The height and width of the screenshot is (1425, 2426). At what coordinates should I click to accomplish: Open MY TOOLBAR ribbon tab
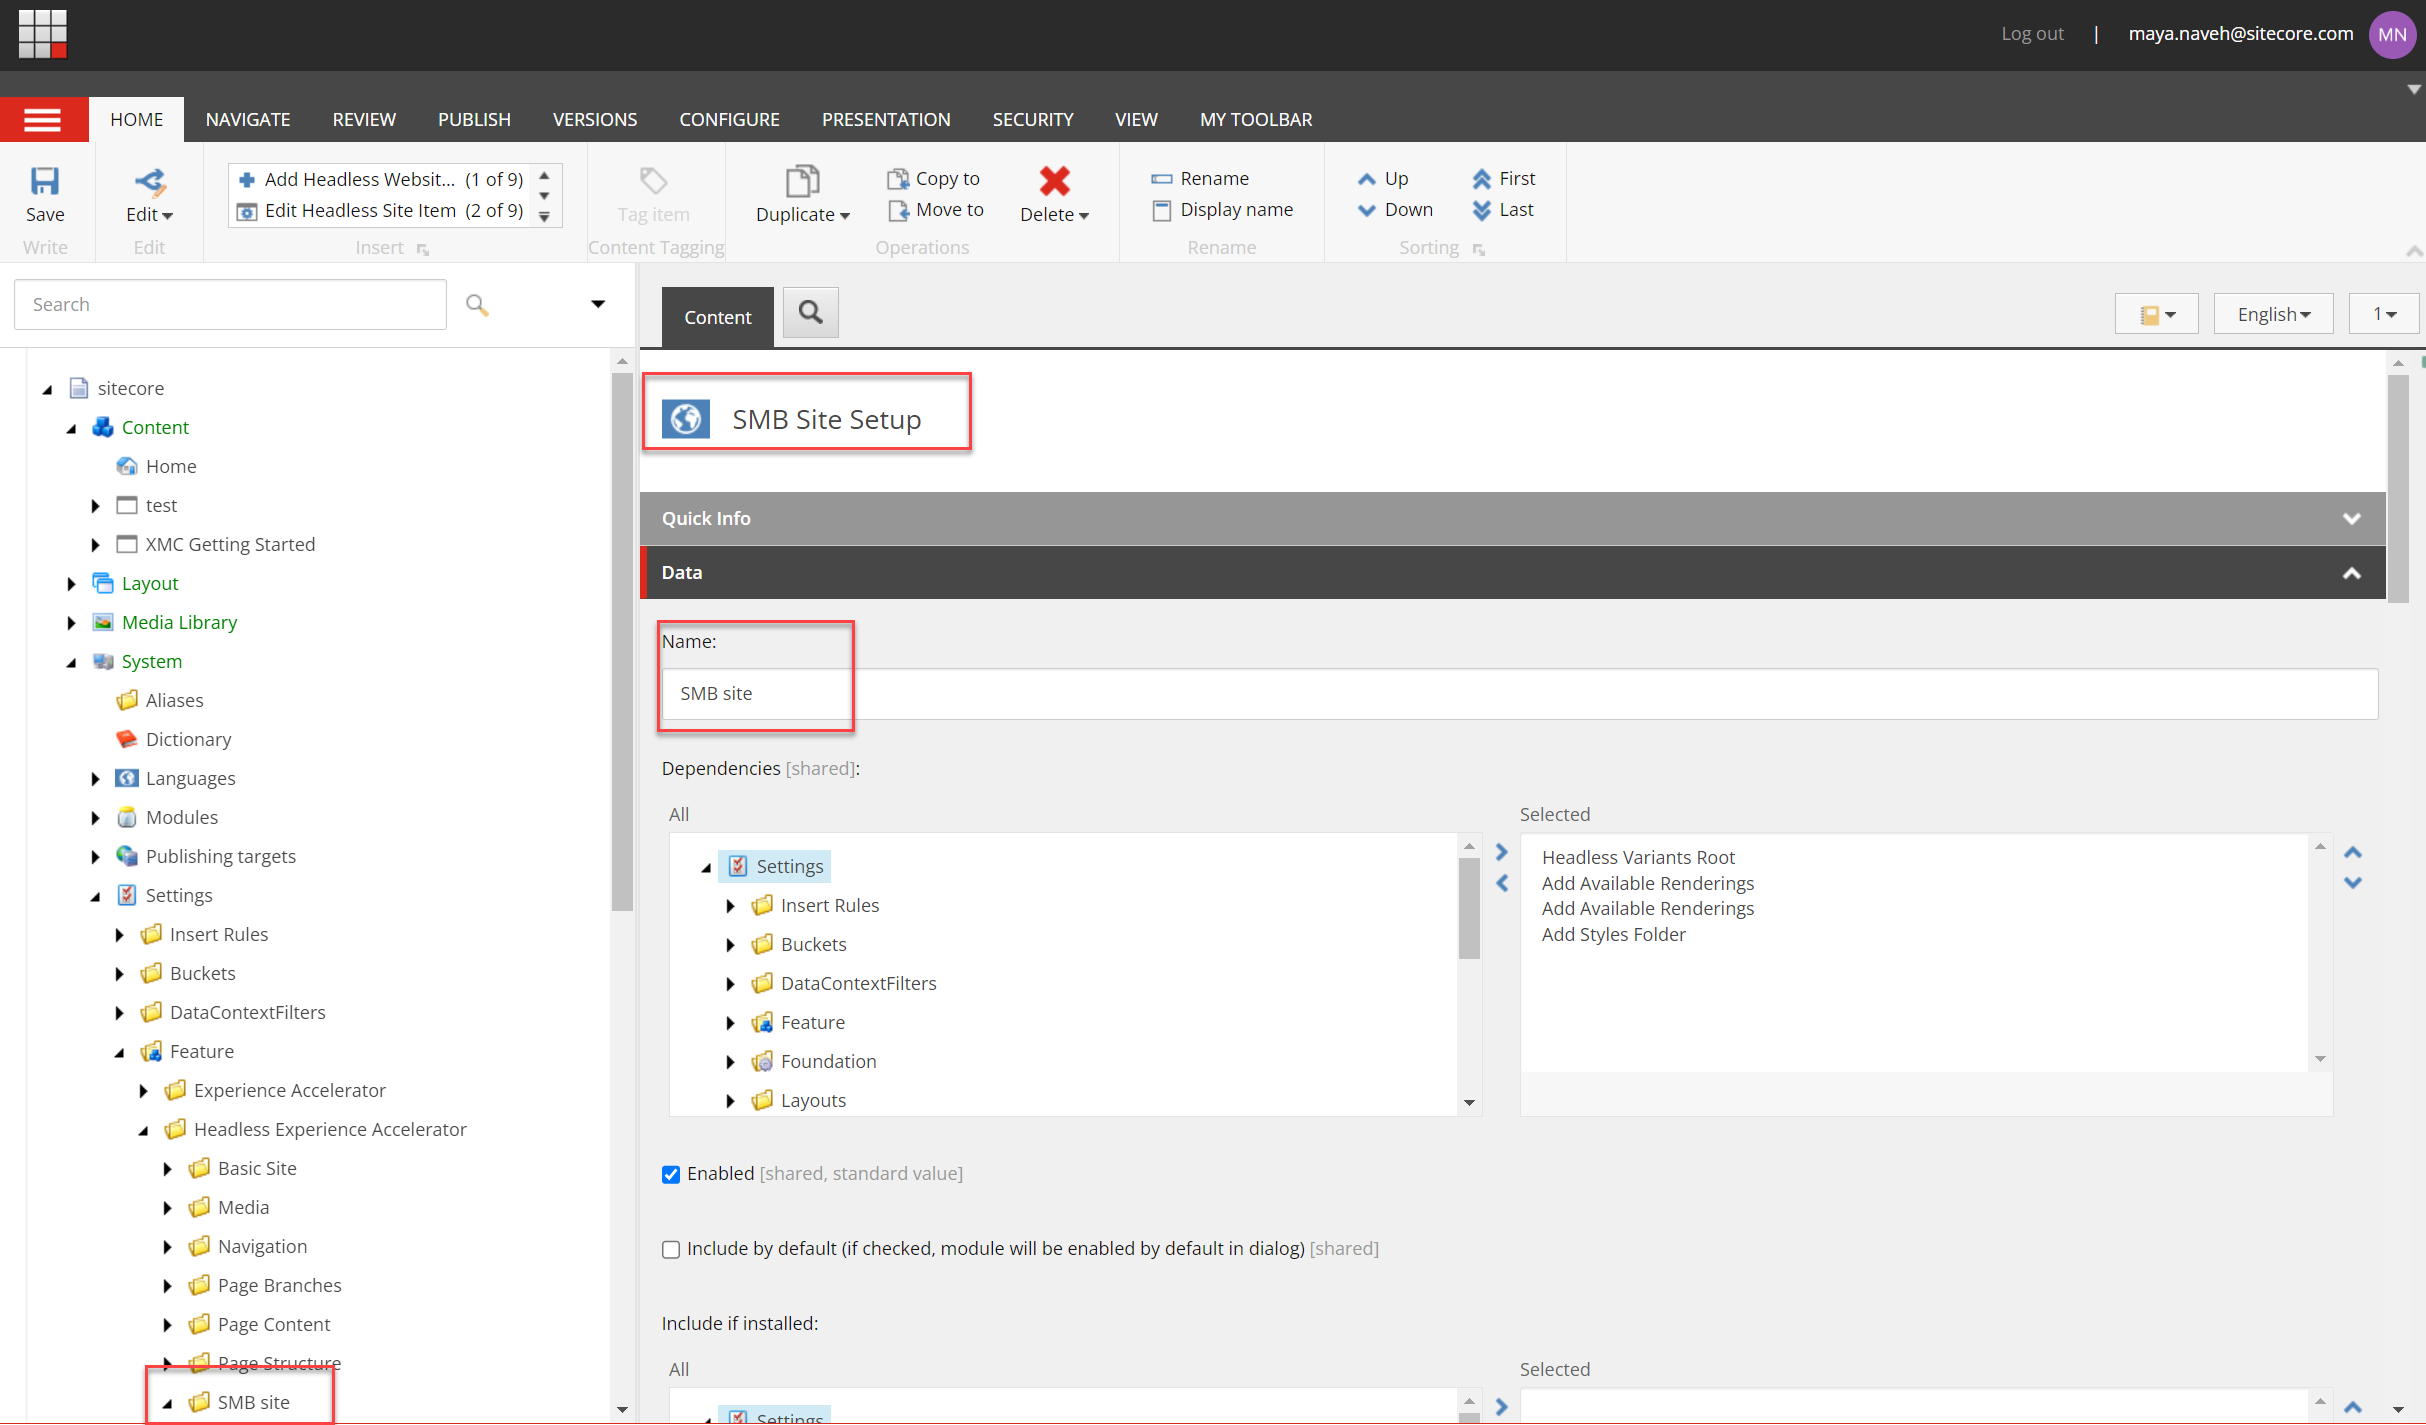(1256, 119)
